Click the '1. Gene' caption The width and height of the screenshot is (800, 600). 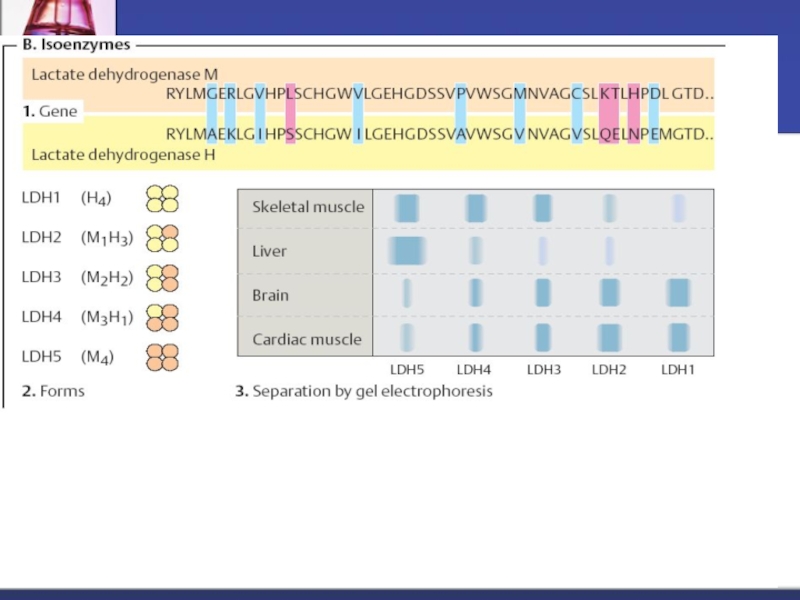[x=50, y=111]
